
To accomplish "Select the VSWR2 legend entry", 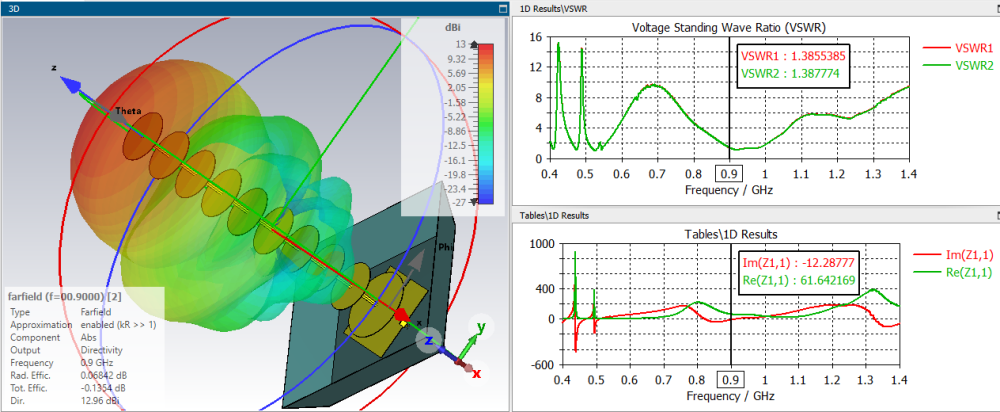I will (x=959, y=65).
